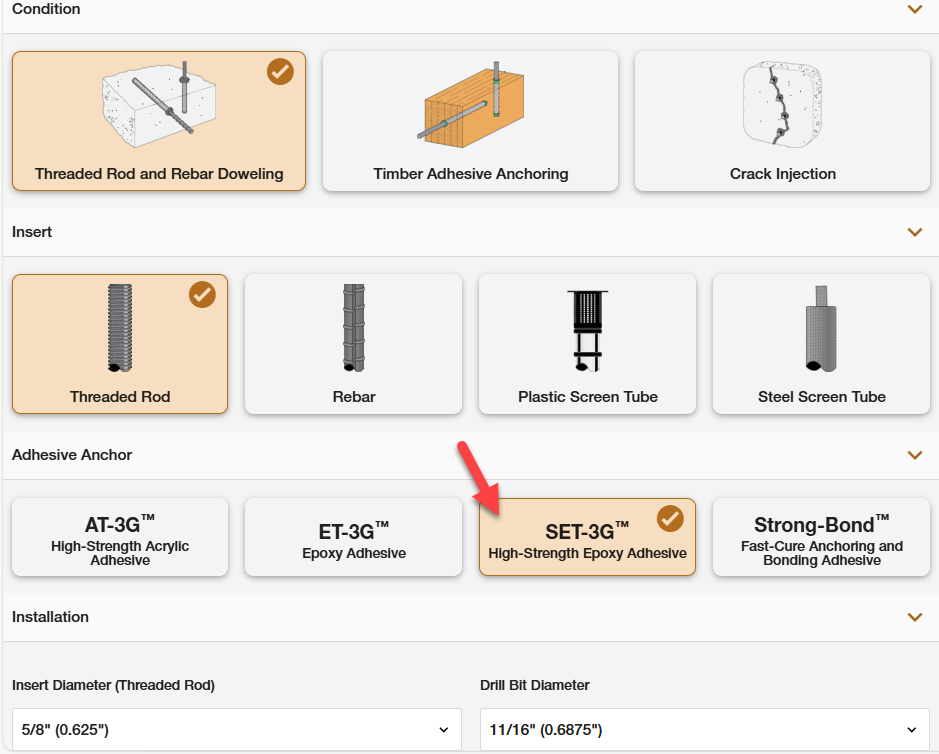Collapse the Insert section chevron
This screenshot has width=939, height=754.
click(914, 232)
